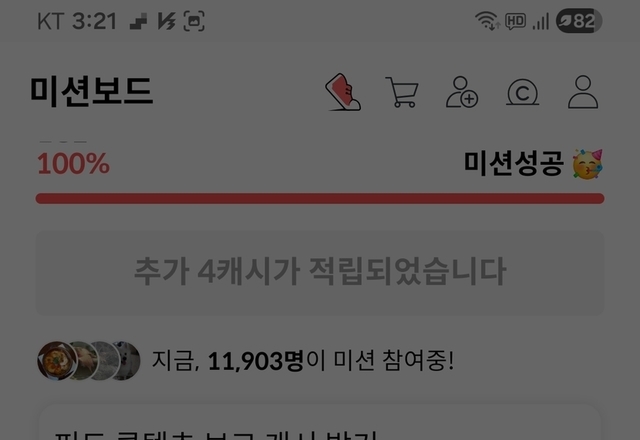Tap the 11,903명이 미션 참여중 text
Image resolution: width=640 pixels, height=440 pixels.
pyautogui.click(x=302, y=361)
